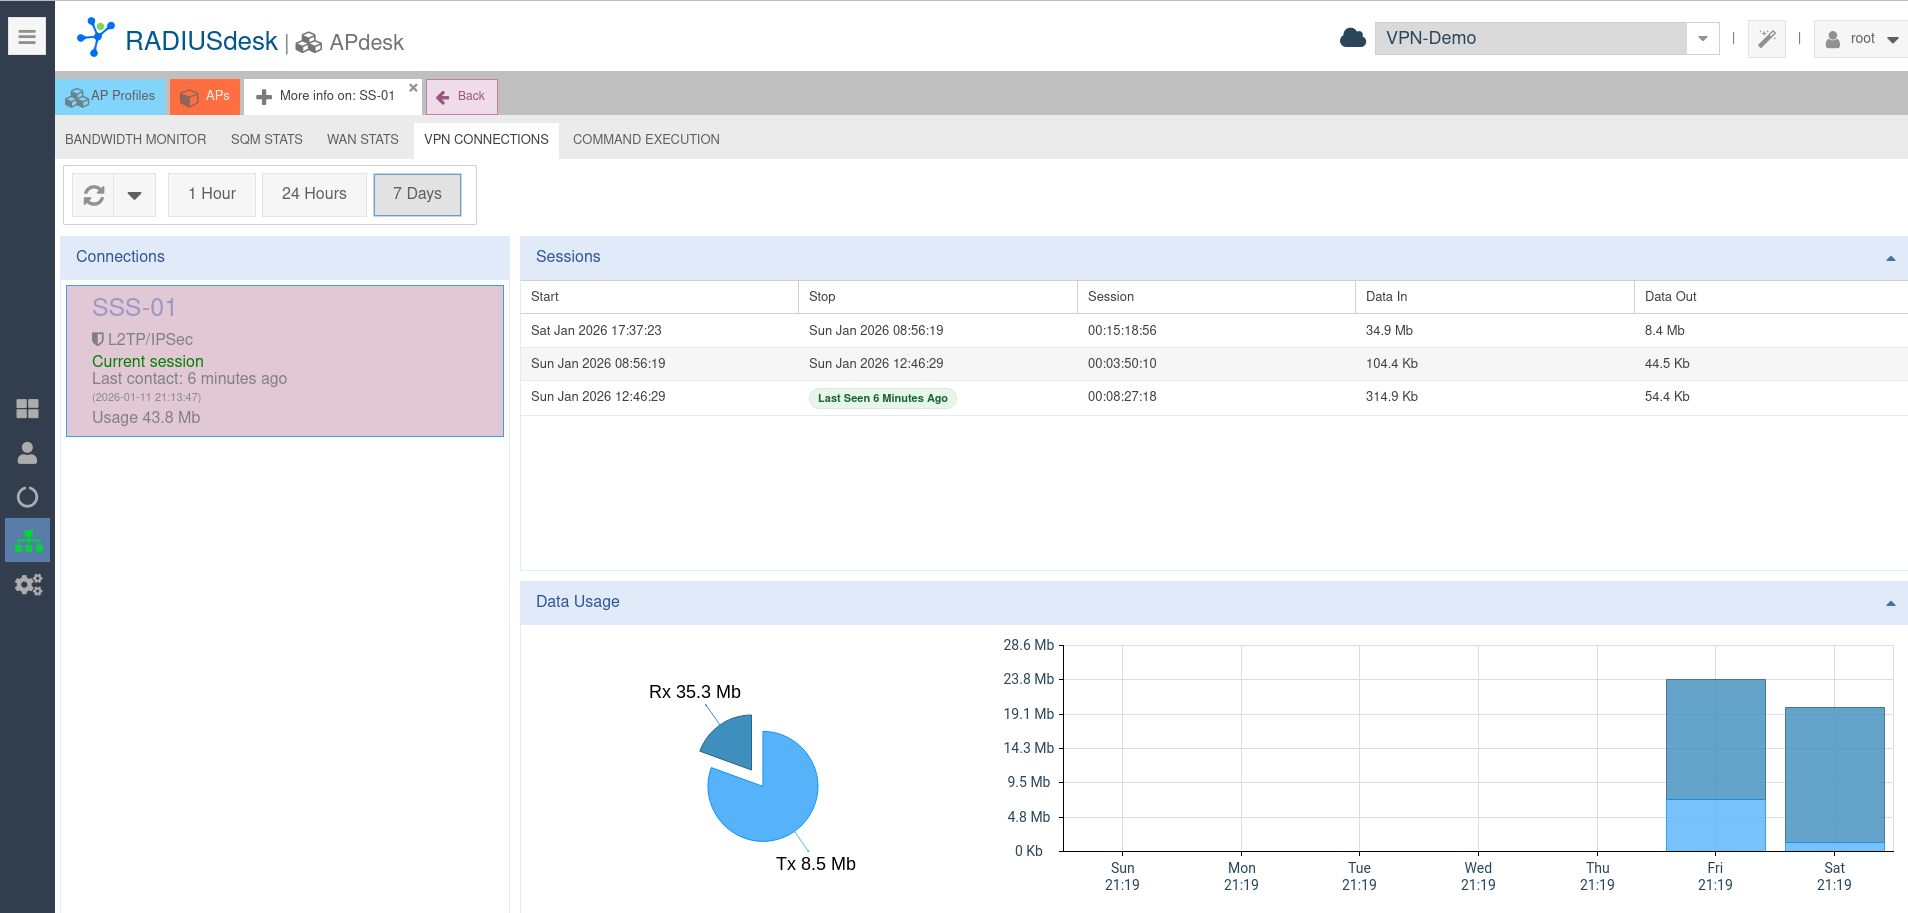
Task: Click the Friday bar in usage chart
Action: [1715, 765]
